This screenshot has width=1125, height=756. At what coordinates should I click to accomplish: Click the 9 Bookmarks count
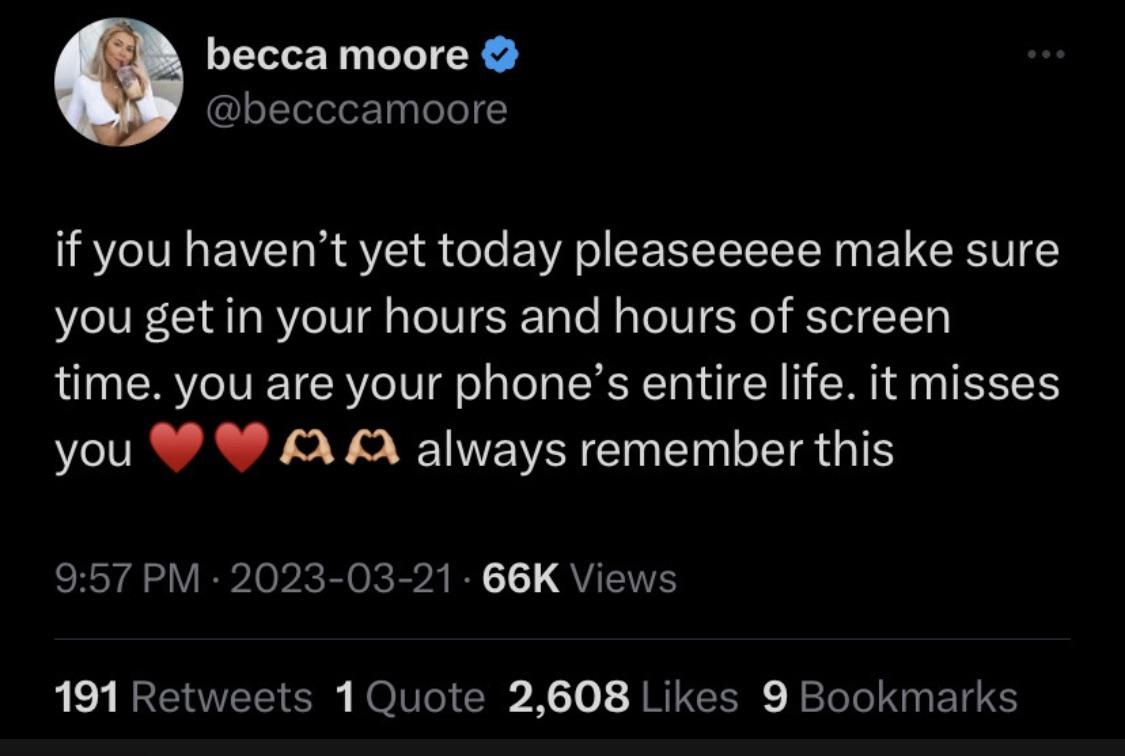coord(890,697)
